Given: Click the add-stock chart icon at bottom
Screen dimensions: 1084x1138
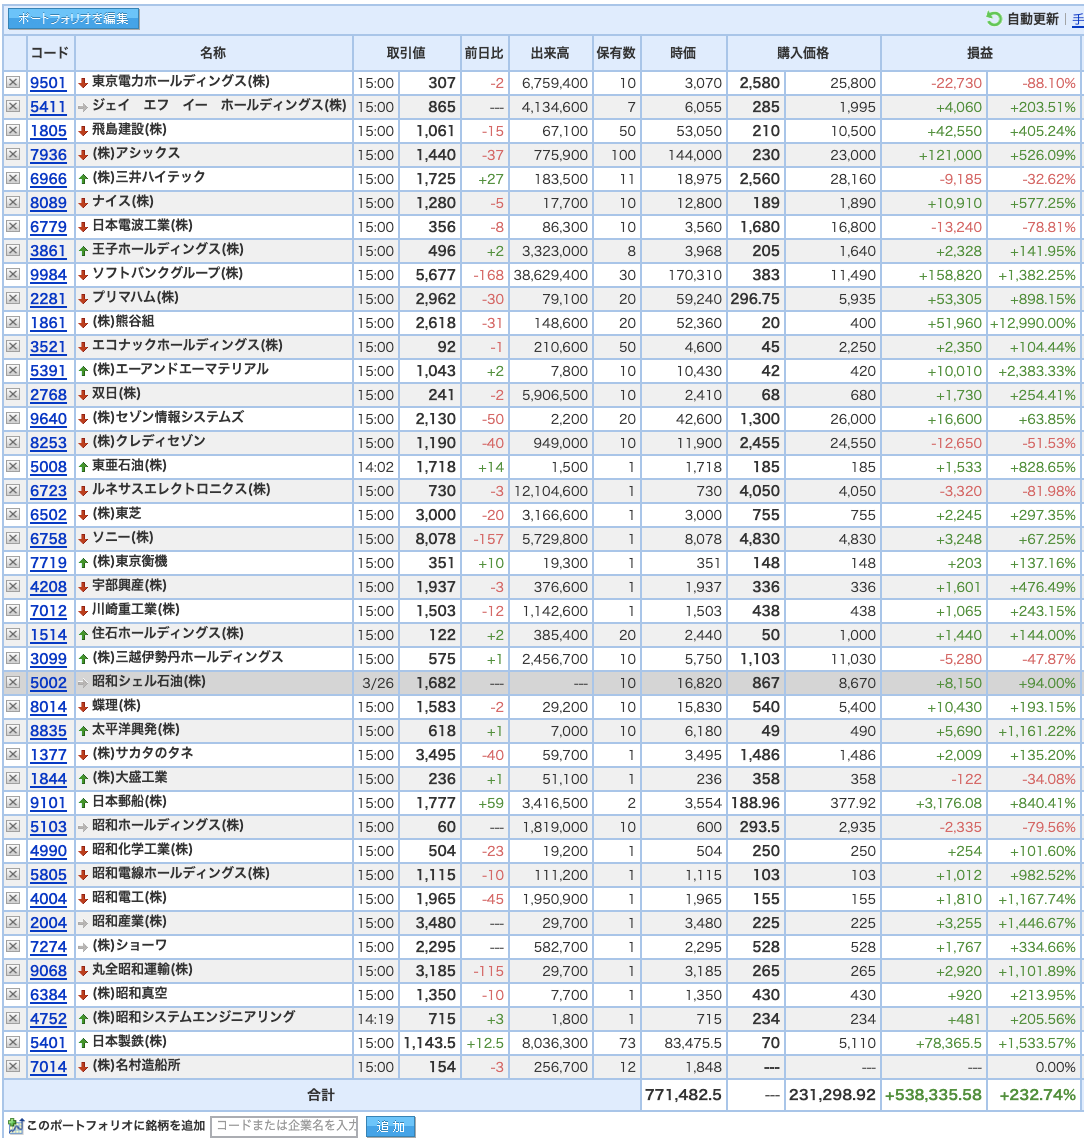Looking at the screenshot, I should point(15,1126).
